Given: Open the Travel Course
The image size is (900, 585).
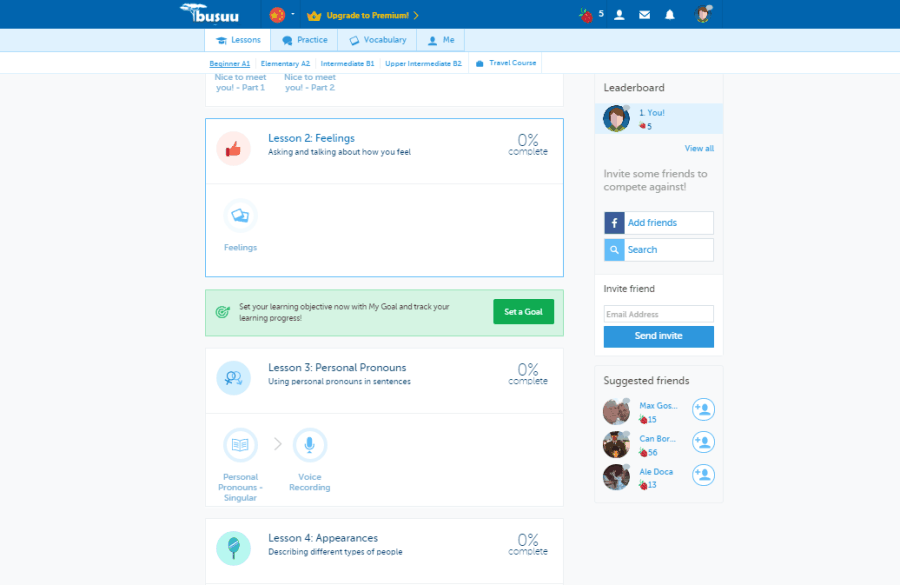Looking at the screenshot, I should [x=506, y=63].
